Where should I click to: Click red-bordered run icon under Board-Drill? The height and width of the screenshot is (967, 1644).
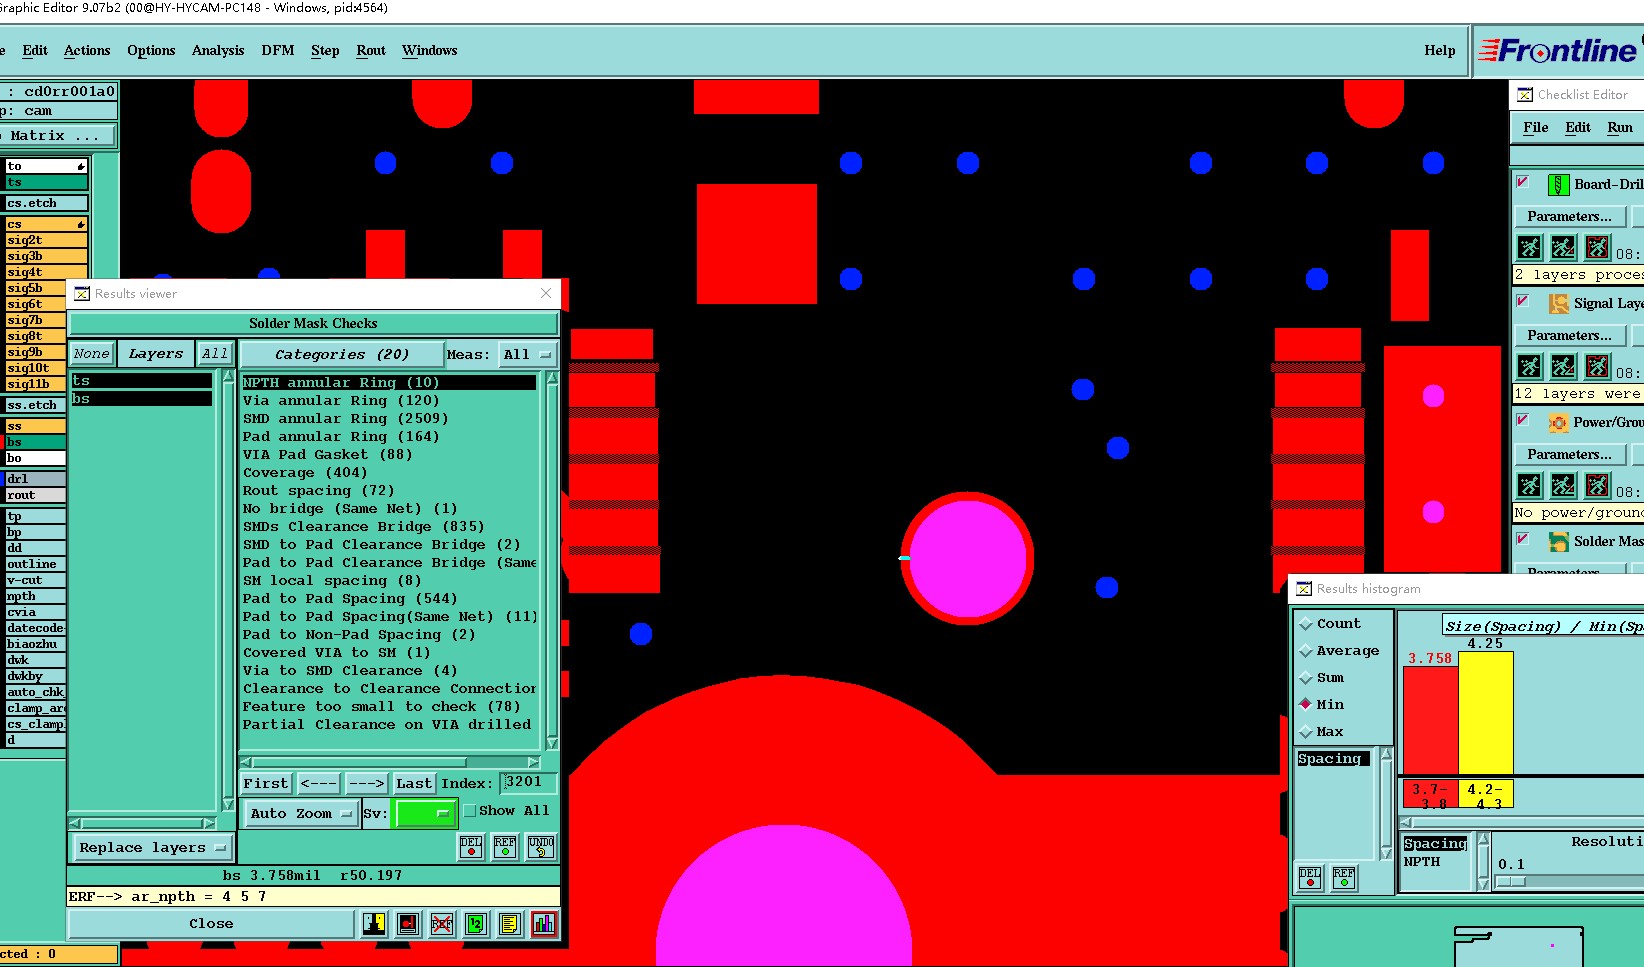(x=1598, y=247)
